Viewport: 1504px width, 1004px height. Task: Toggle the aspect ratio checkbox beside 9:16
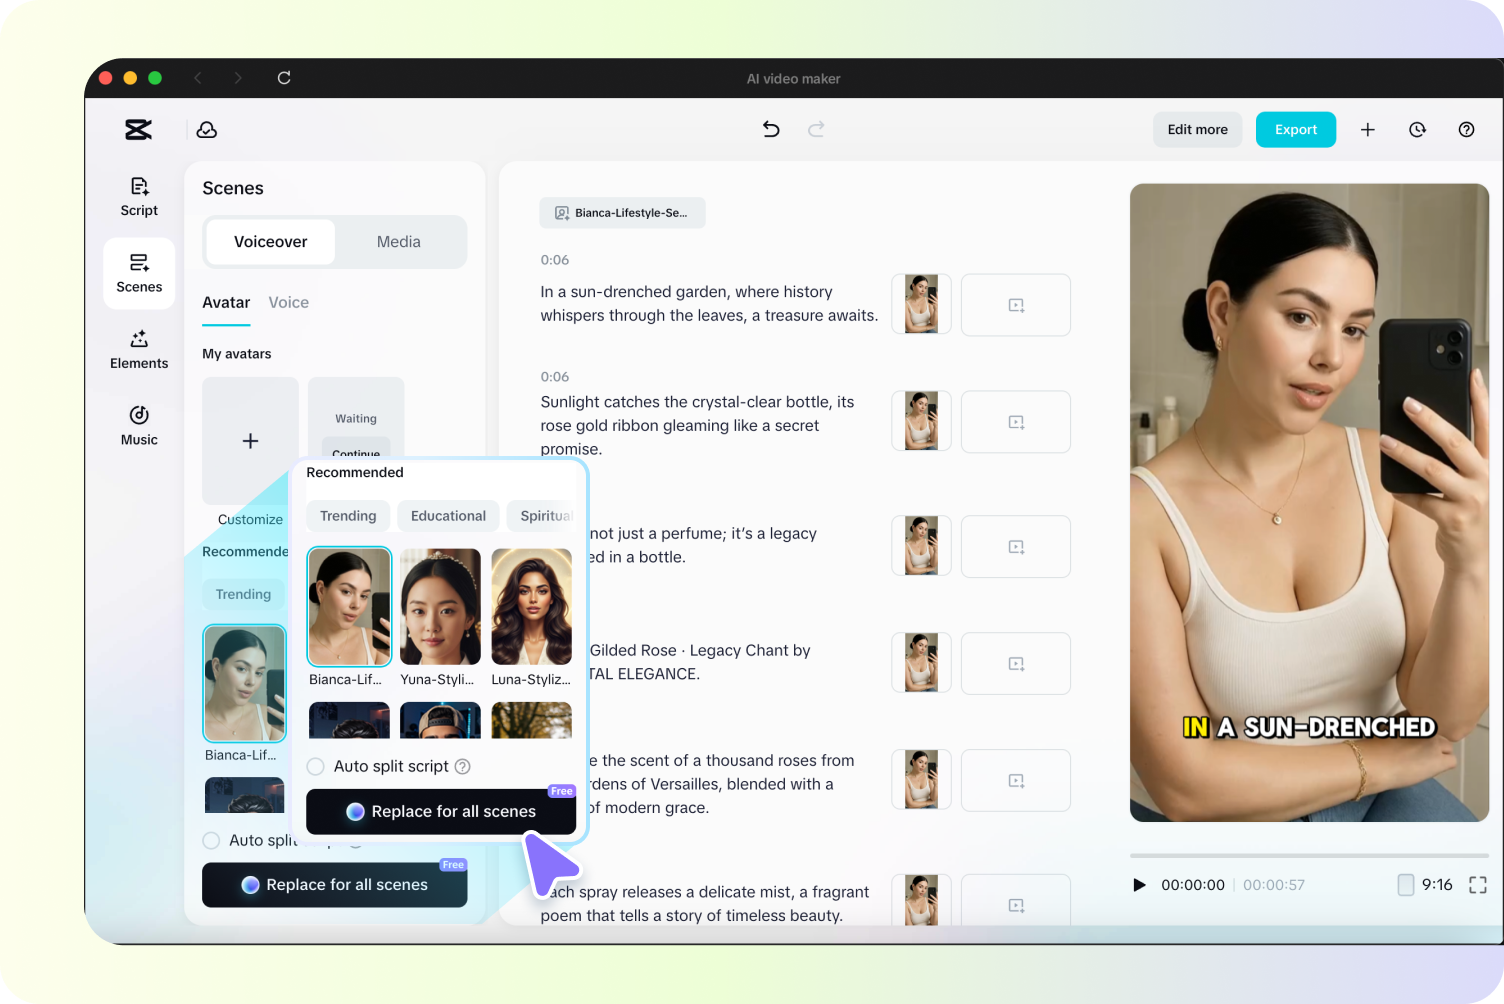tap(1404, 884)
